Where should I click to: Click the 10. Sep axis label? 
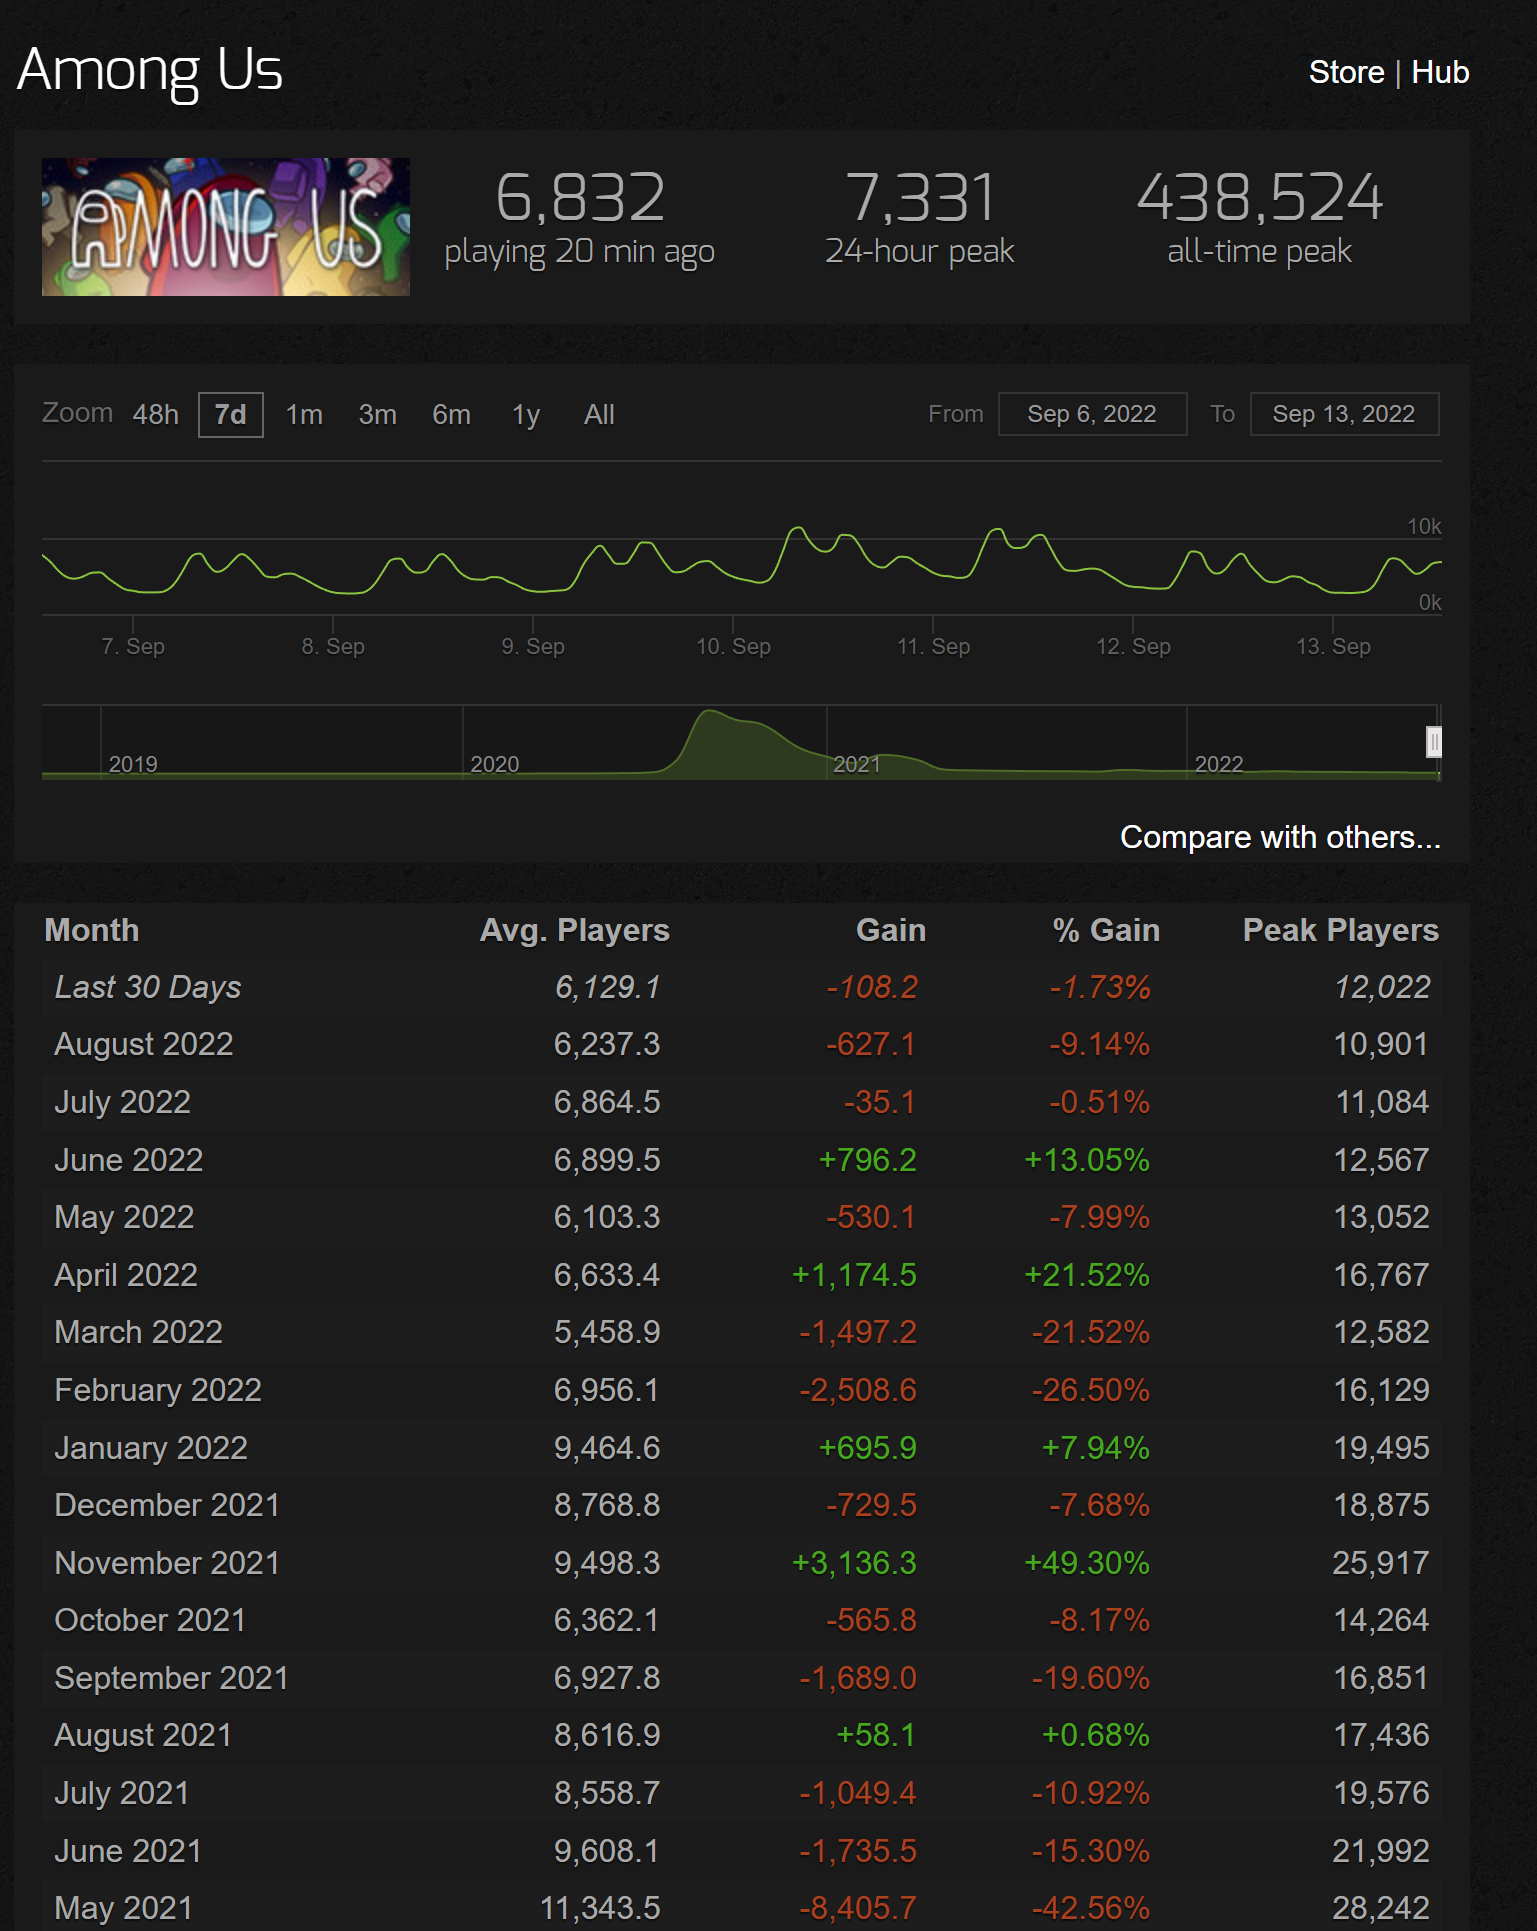click(x=733, y=646)
